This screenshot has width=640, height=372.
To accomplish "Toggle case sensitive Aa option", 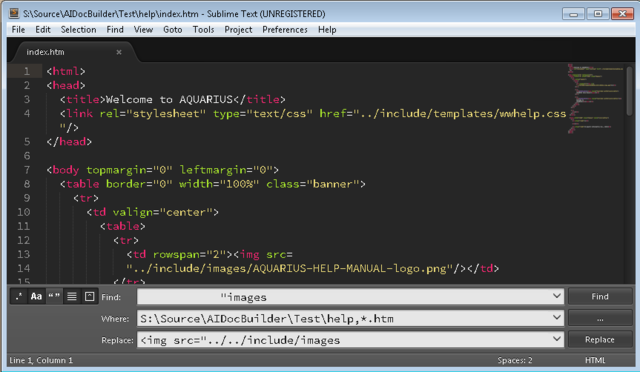I will pos(36,297).
